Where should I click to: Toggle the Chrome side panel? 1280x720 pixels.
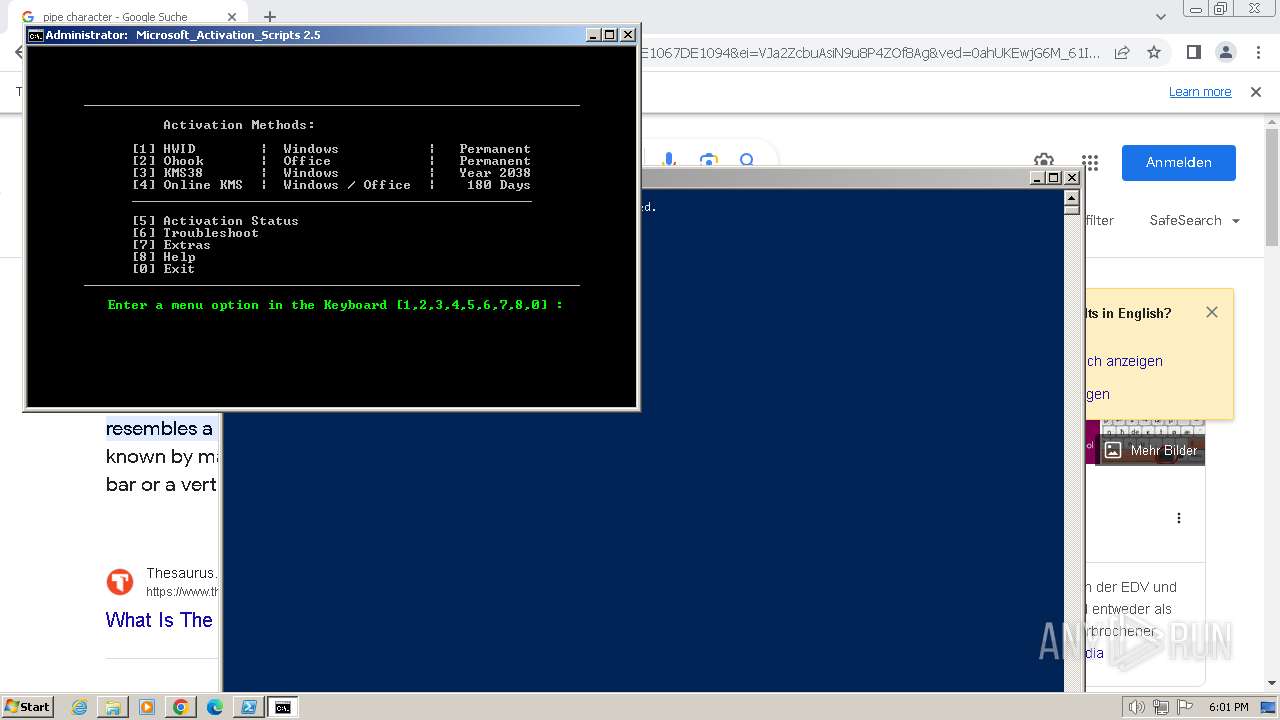point(1193,53)
